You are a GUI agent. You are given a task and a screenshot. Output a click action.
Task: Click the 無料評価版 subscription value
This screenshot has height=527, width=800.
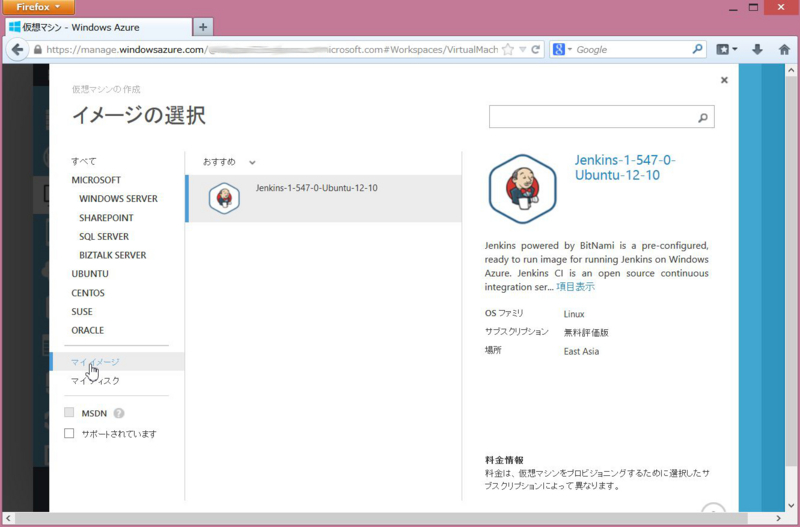pyautogui.click(x=586, y=333)
